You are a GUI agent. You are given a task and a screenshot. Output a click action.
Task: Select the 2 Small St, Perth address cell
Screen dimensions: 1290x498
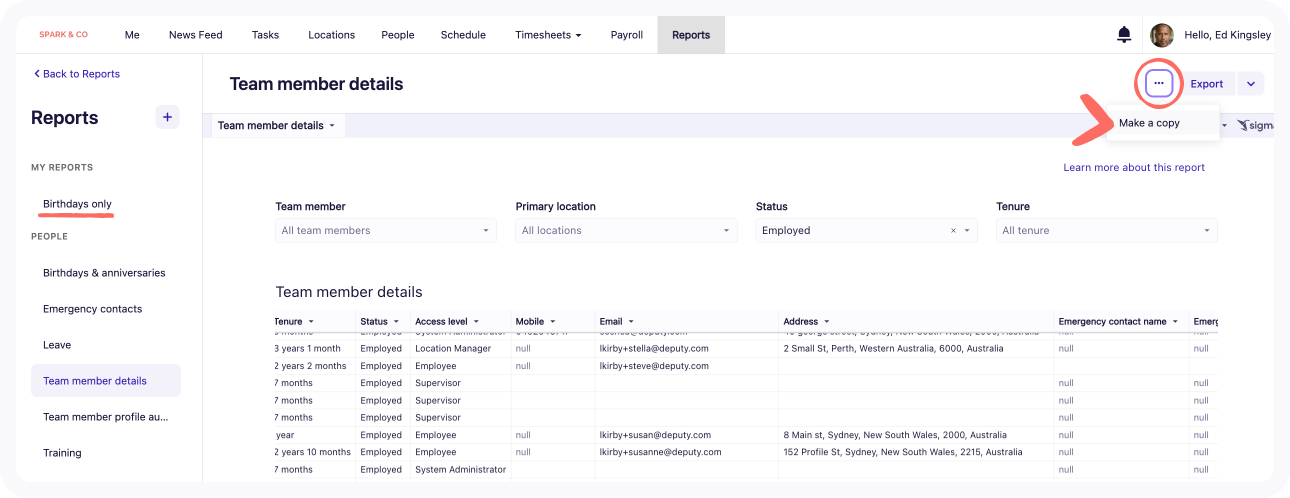[916, 349]
